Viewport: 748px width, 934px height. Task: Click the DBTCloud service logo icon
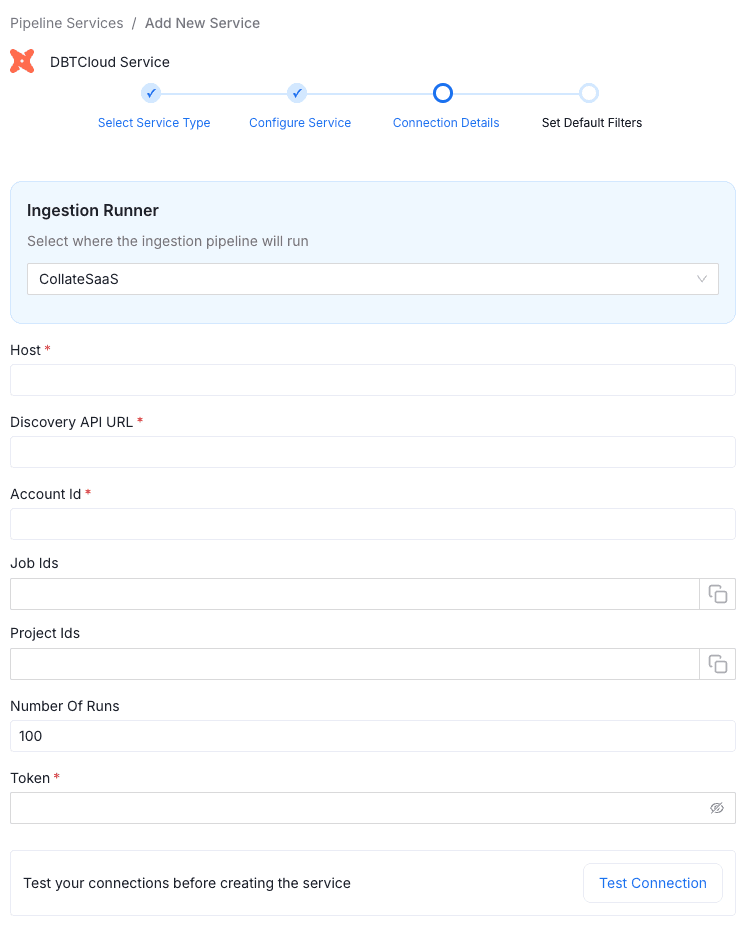click(x=22, y=61)
